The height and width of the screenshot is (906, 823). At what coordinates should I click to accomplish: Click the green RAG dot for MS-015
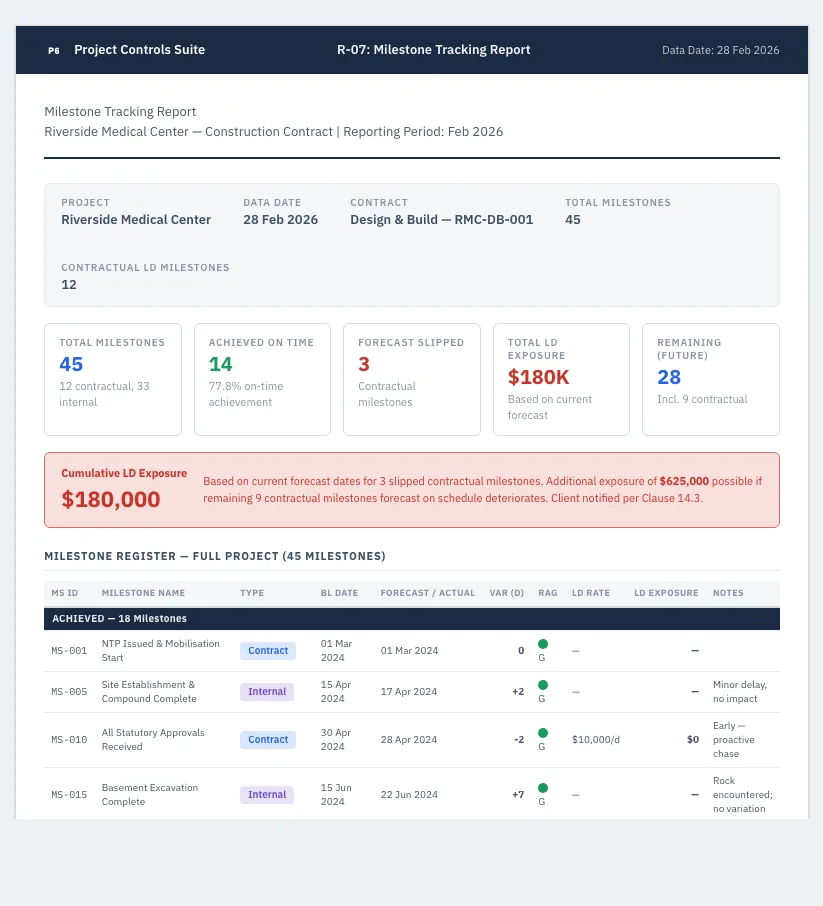coord(543,788)
